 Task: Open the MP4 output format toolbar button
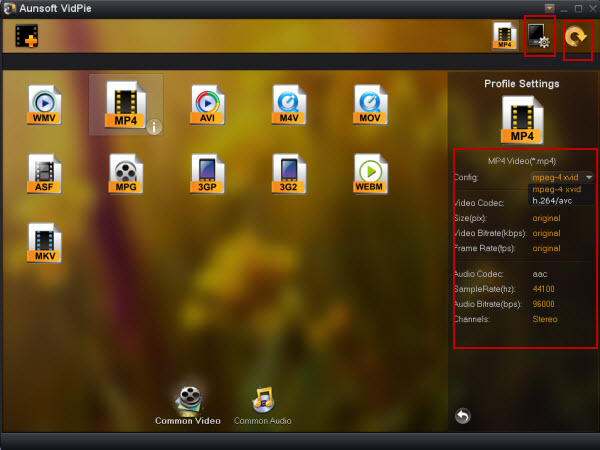pos(505,35)
